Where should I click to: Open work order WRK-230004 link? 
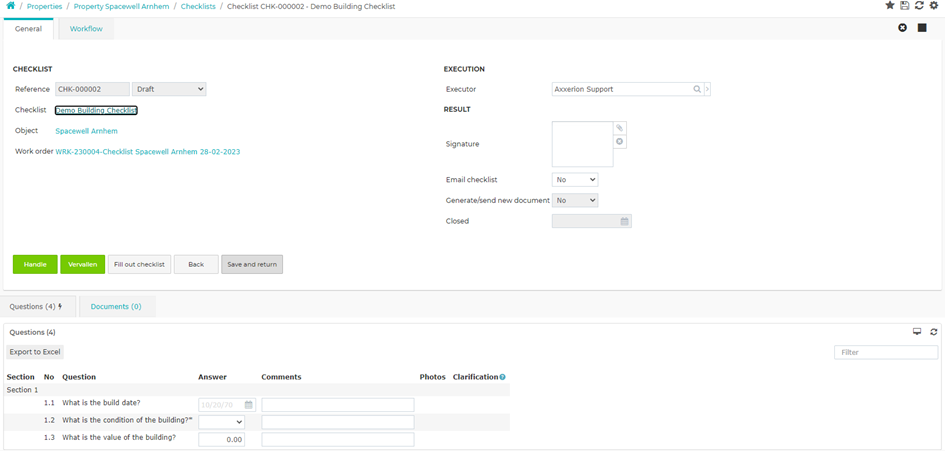point(148,152)
